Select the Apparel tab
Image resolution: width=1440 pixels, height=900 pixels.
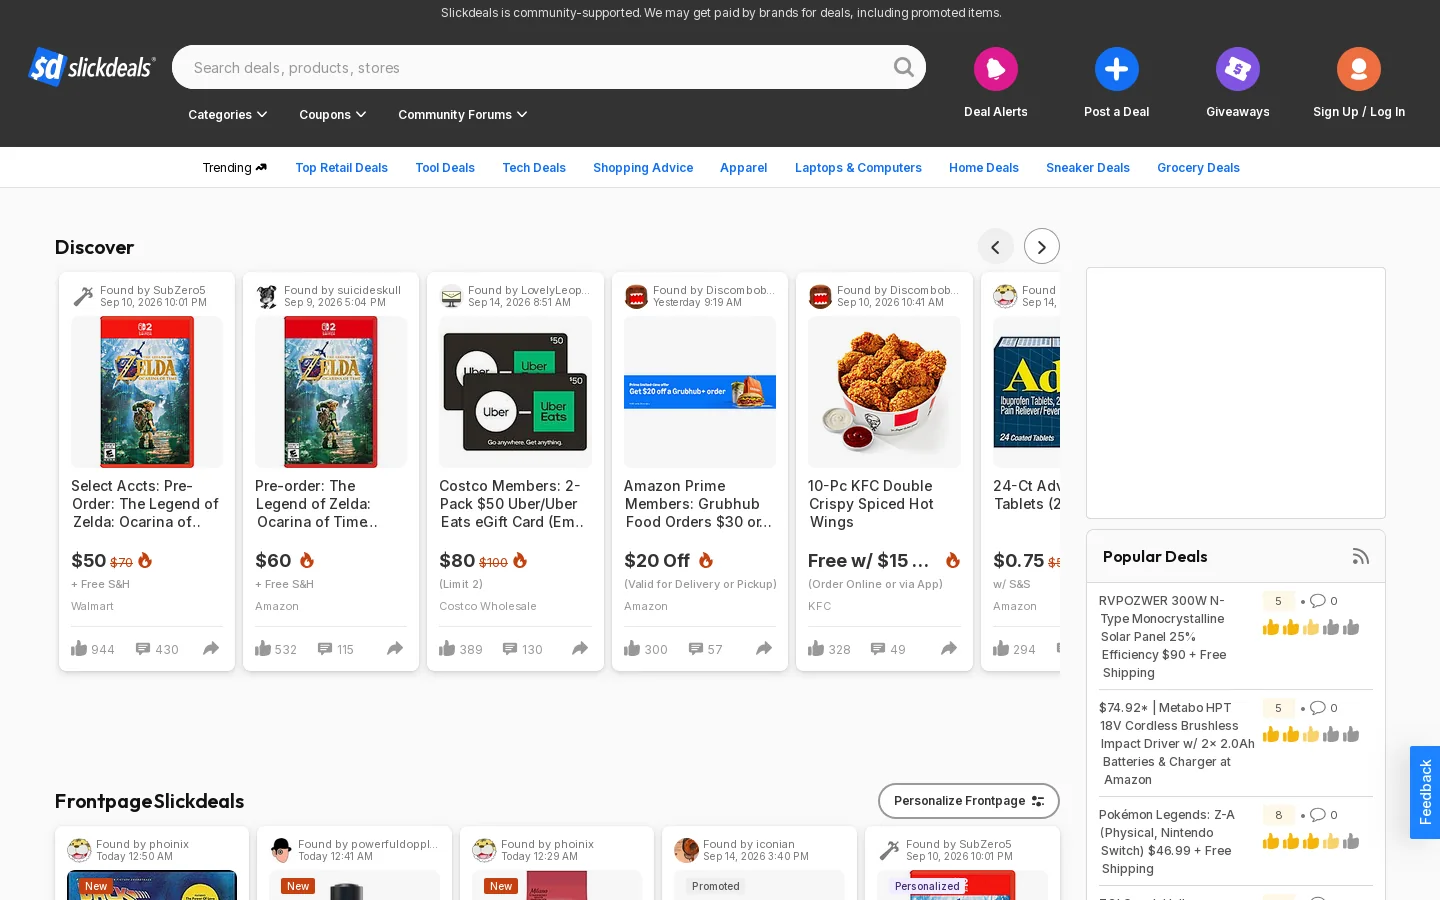[x=744, y=168]
